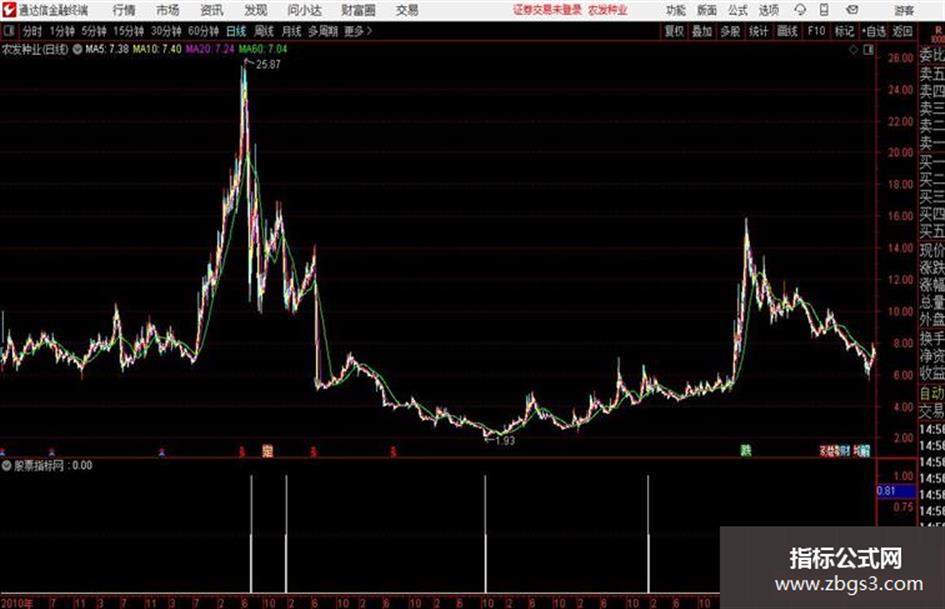Open the 公式 menu

click(x=738, y=10)
